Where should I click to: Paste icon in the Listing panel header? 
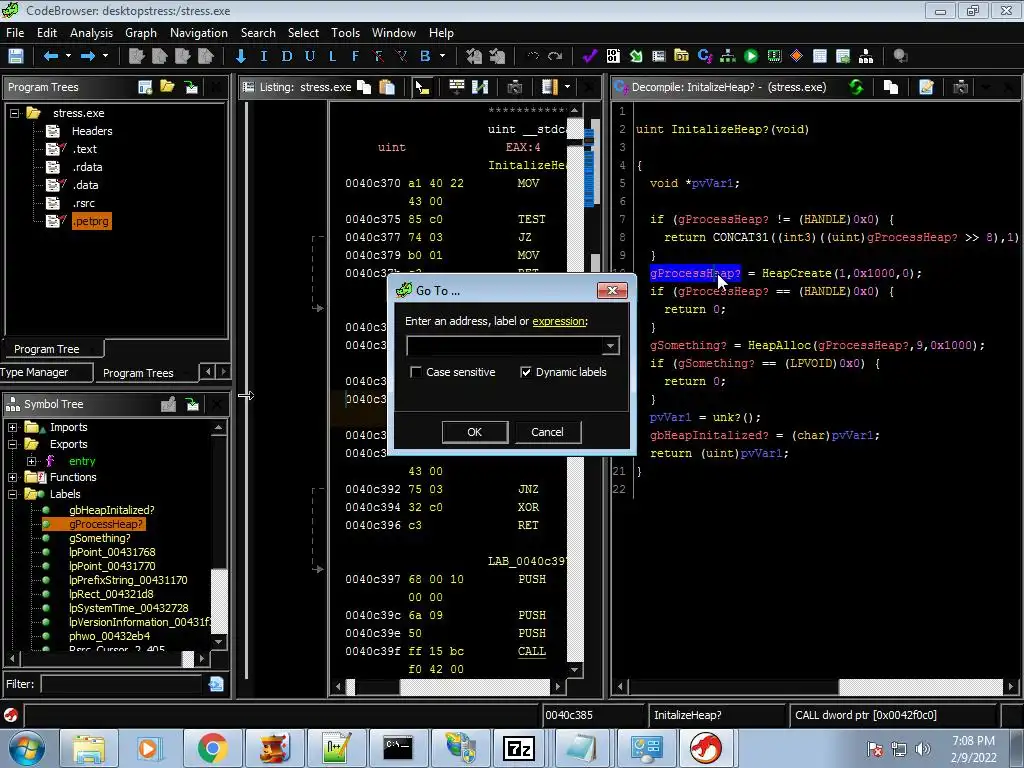387,87
